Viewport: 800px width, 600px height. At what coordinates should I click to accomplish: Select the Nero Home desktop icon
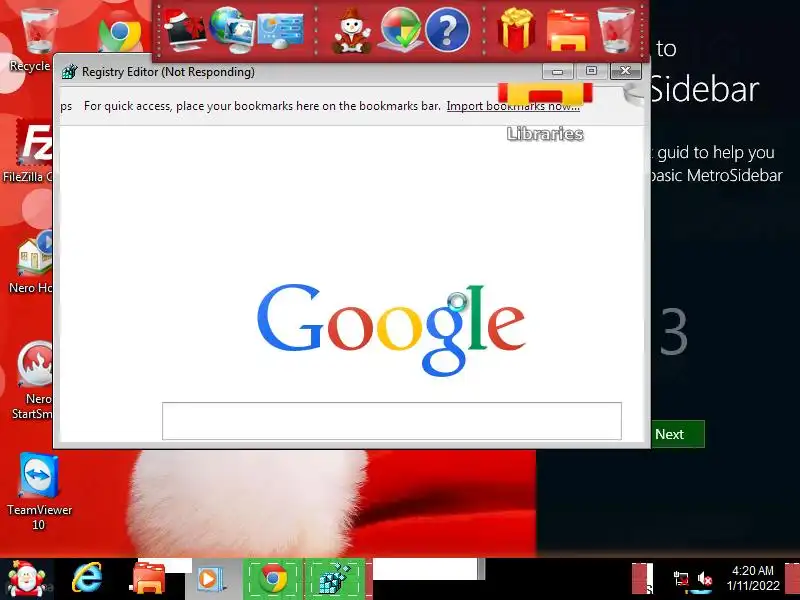(x=32, y=262)
